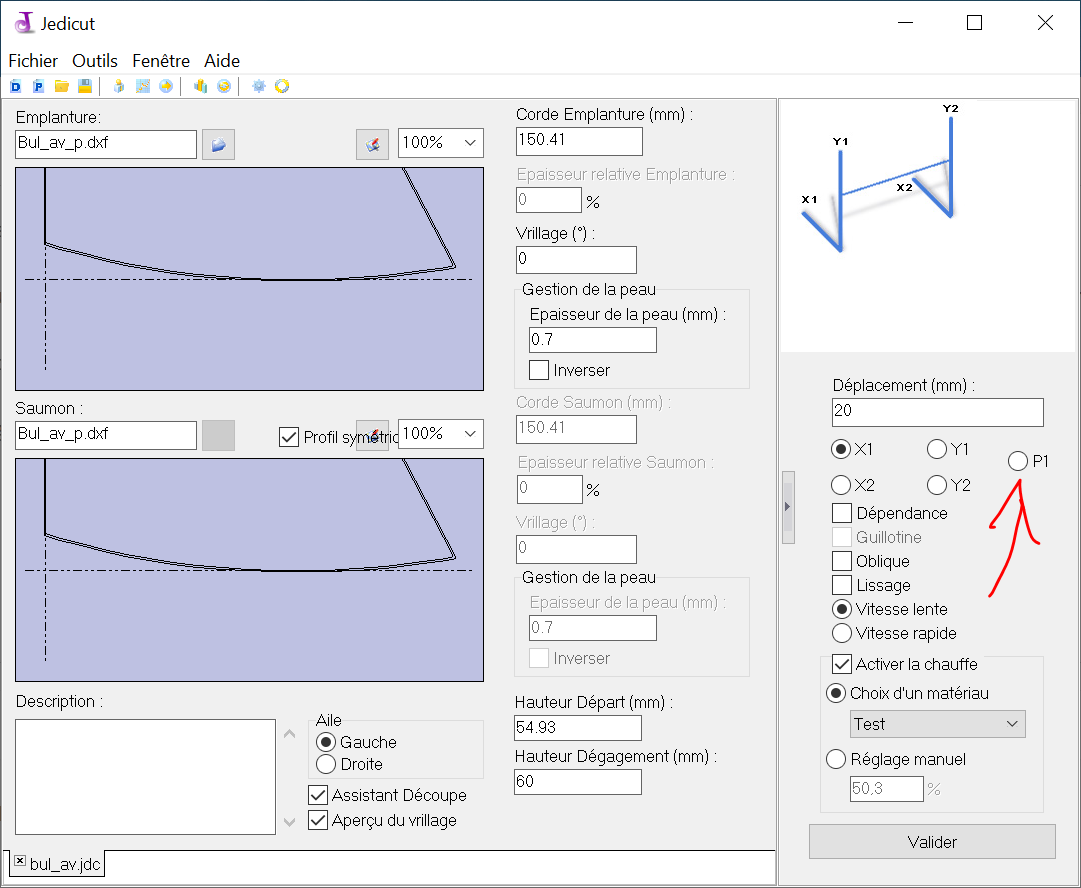This screenshot has height=888, width=1081.
Task: Click the edit icon beside Emplanture zoom
Action: point(372,144)
